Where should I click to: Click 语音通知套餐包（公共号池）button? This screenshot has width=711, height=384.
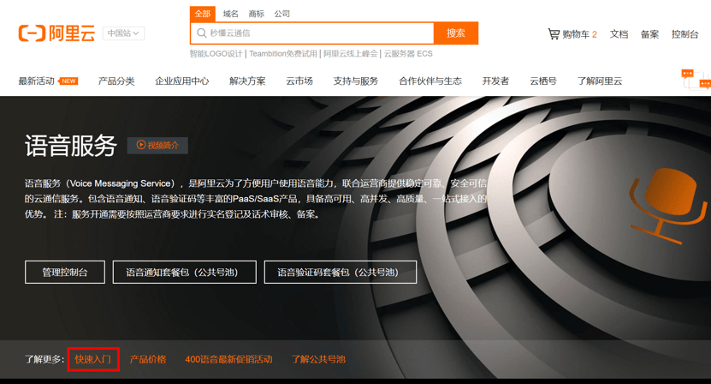pyautogui.click(x=185, y=272)
